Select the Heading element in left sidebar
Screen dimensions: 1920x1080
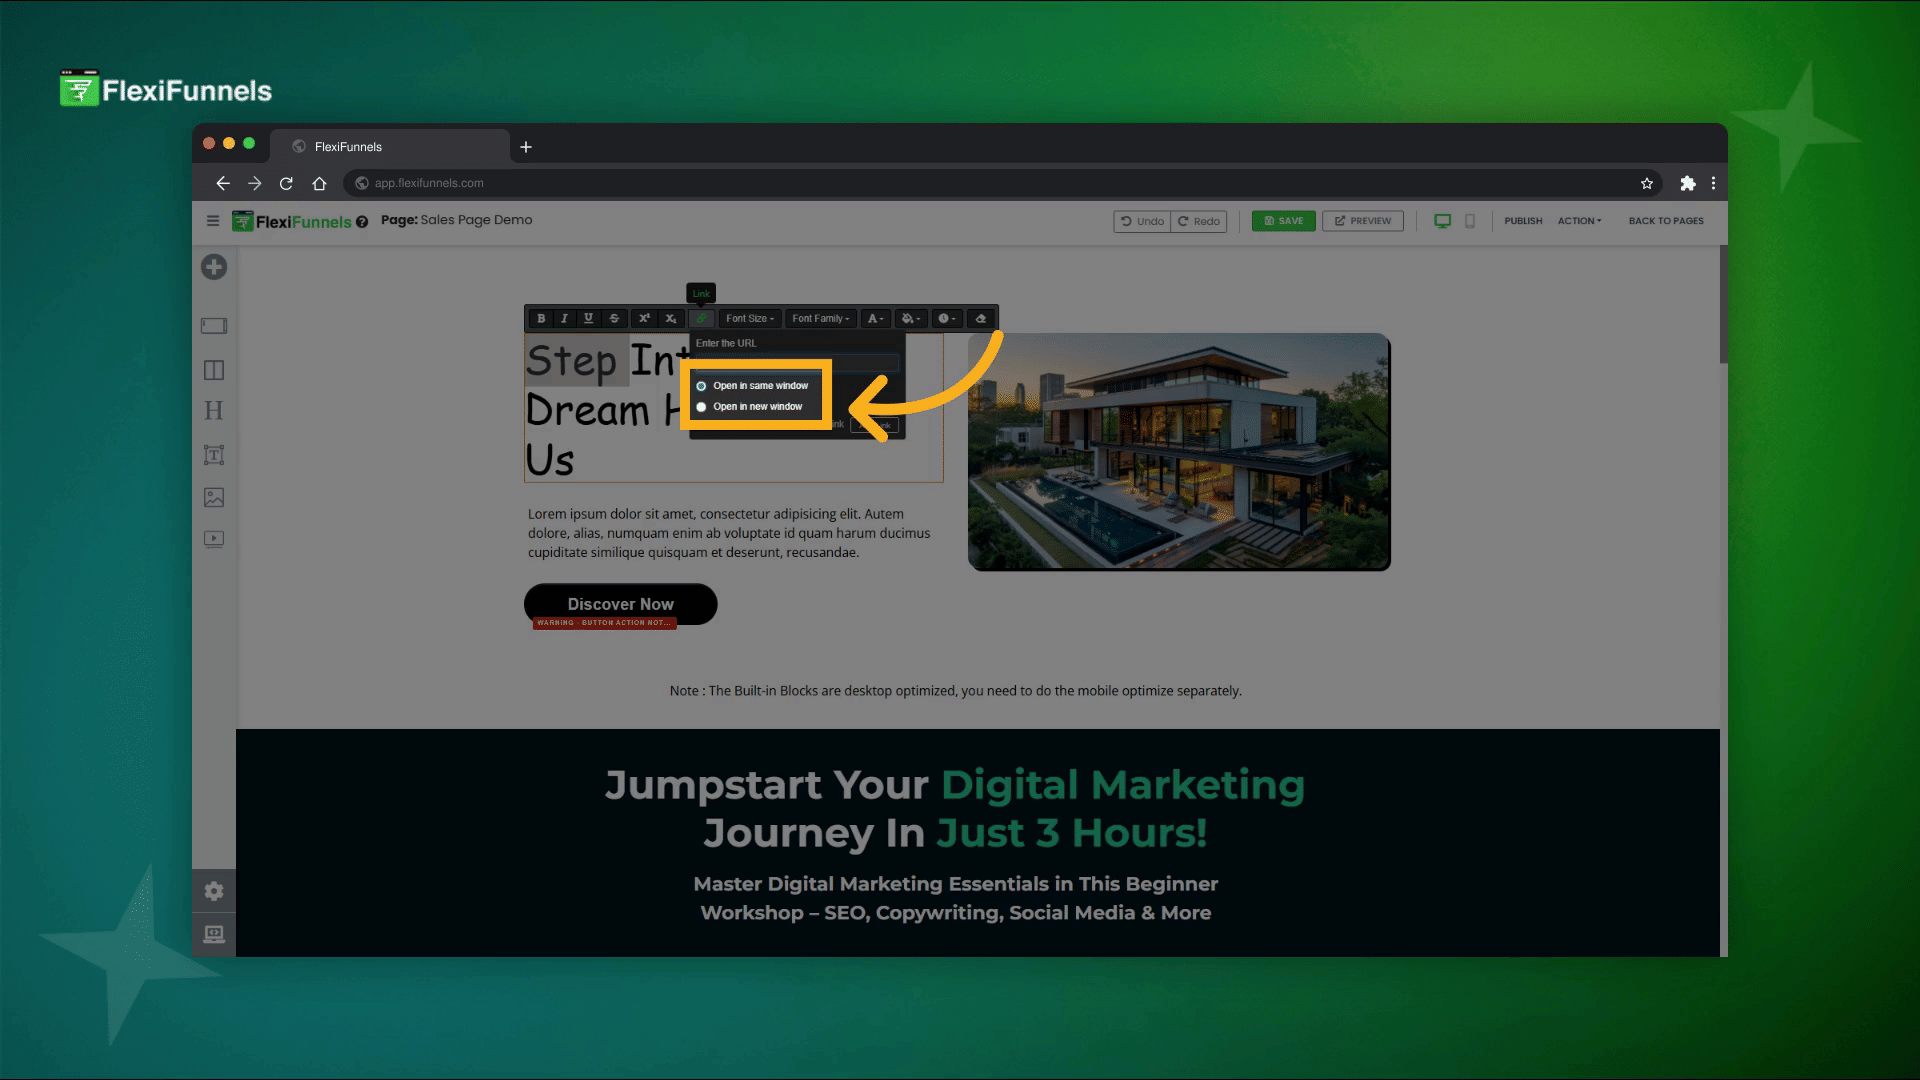click(214, 411)
